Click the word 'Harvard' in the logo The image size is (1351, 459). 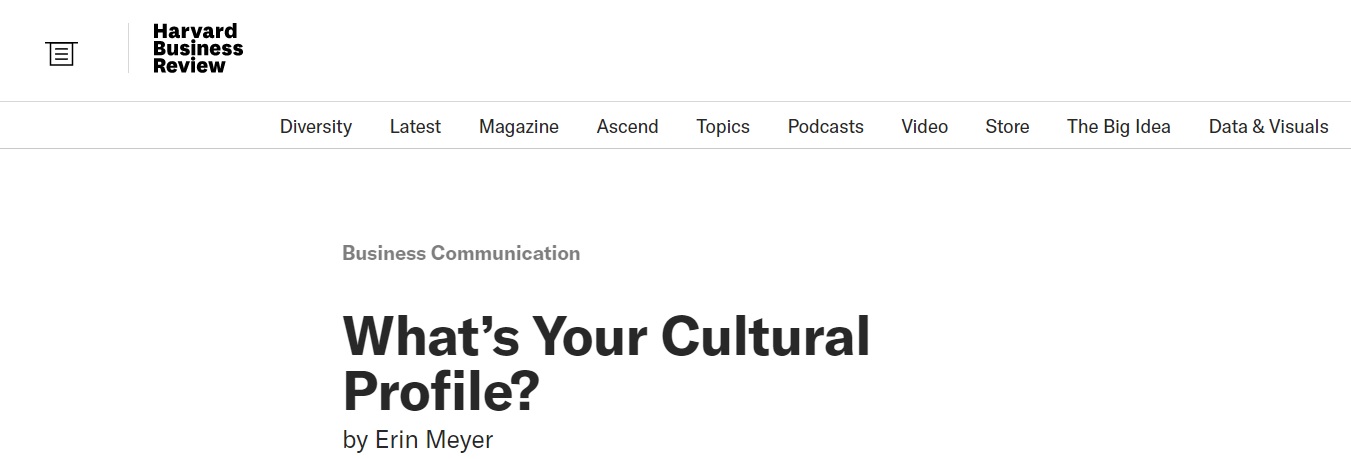(195, 32)
